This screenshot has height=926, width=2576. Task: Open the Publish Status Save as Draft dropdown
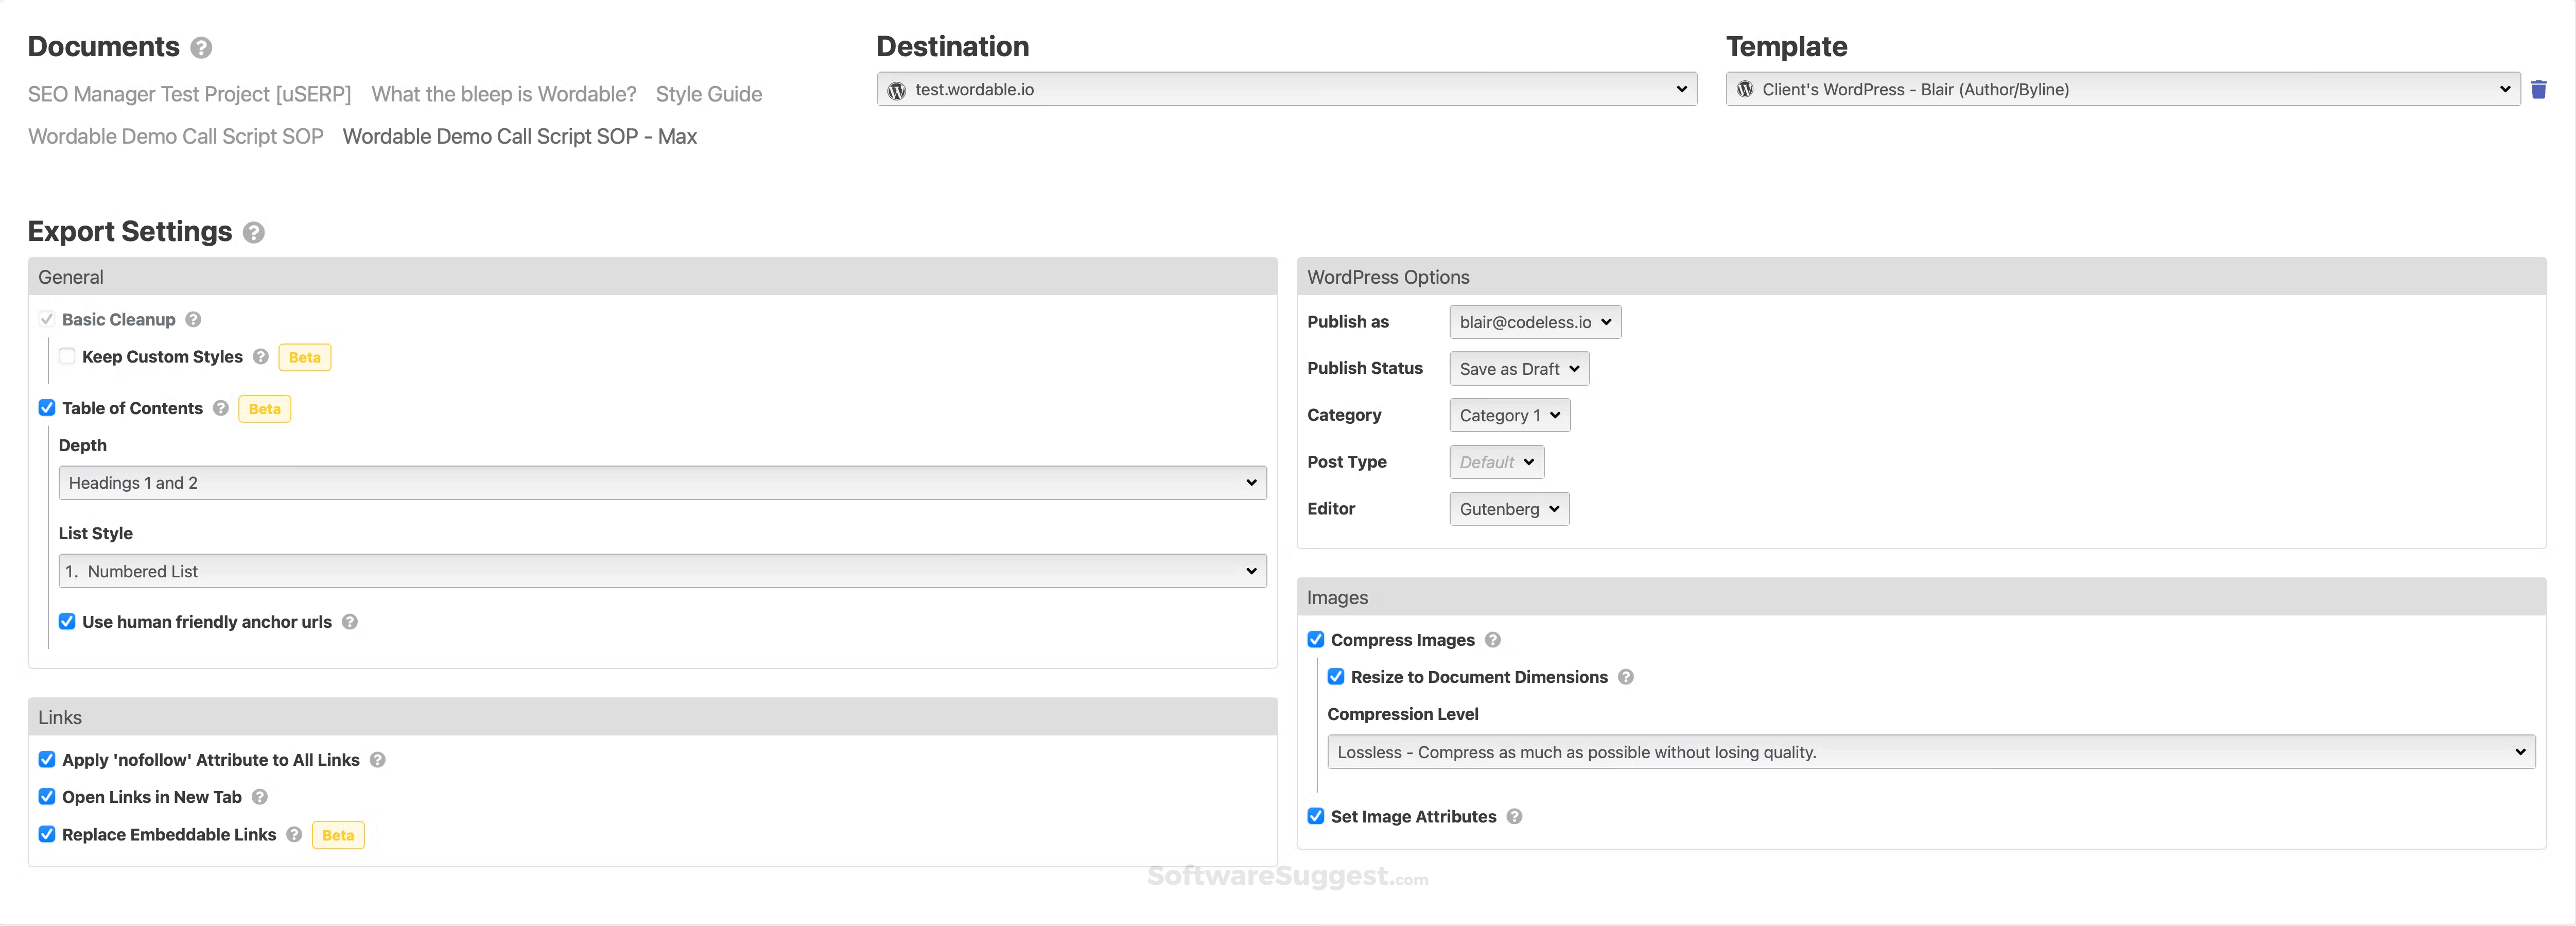(1518, 369)
